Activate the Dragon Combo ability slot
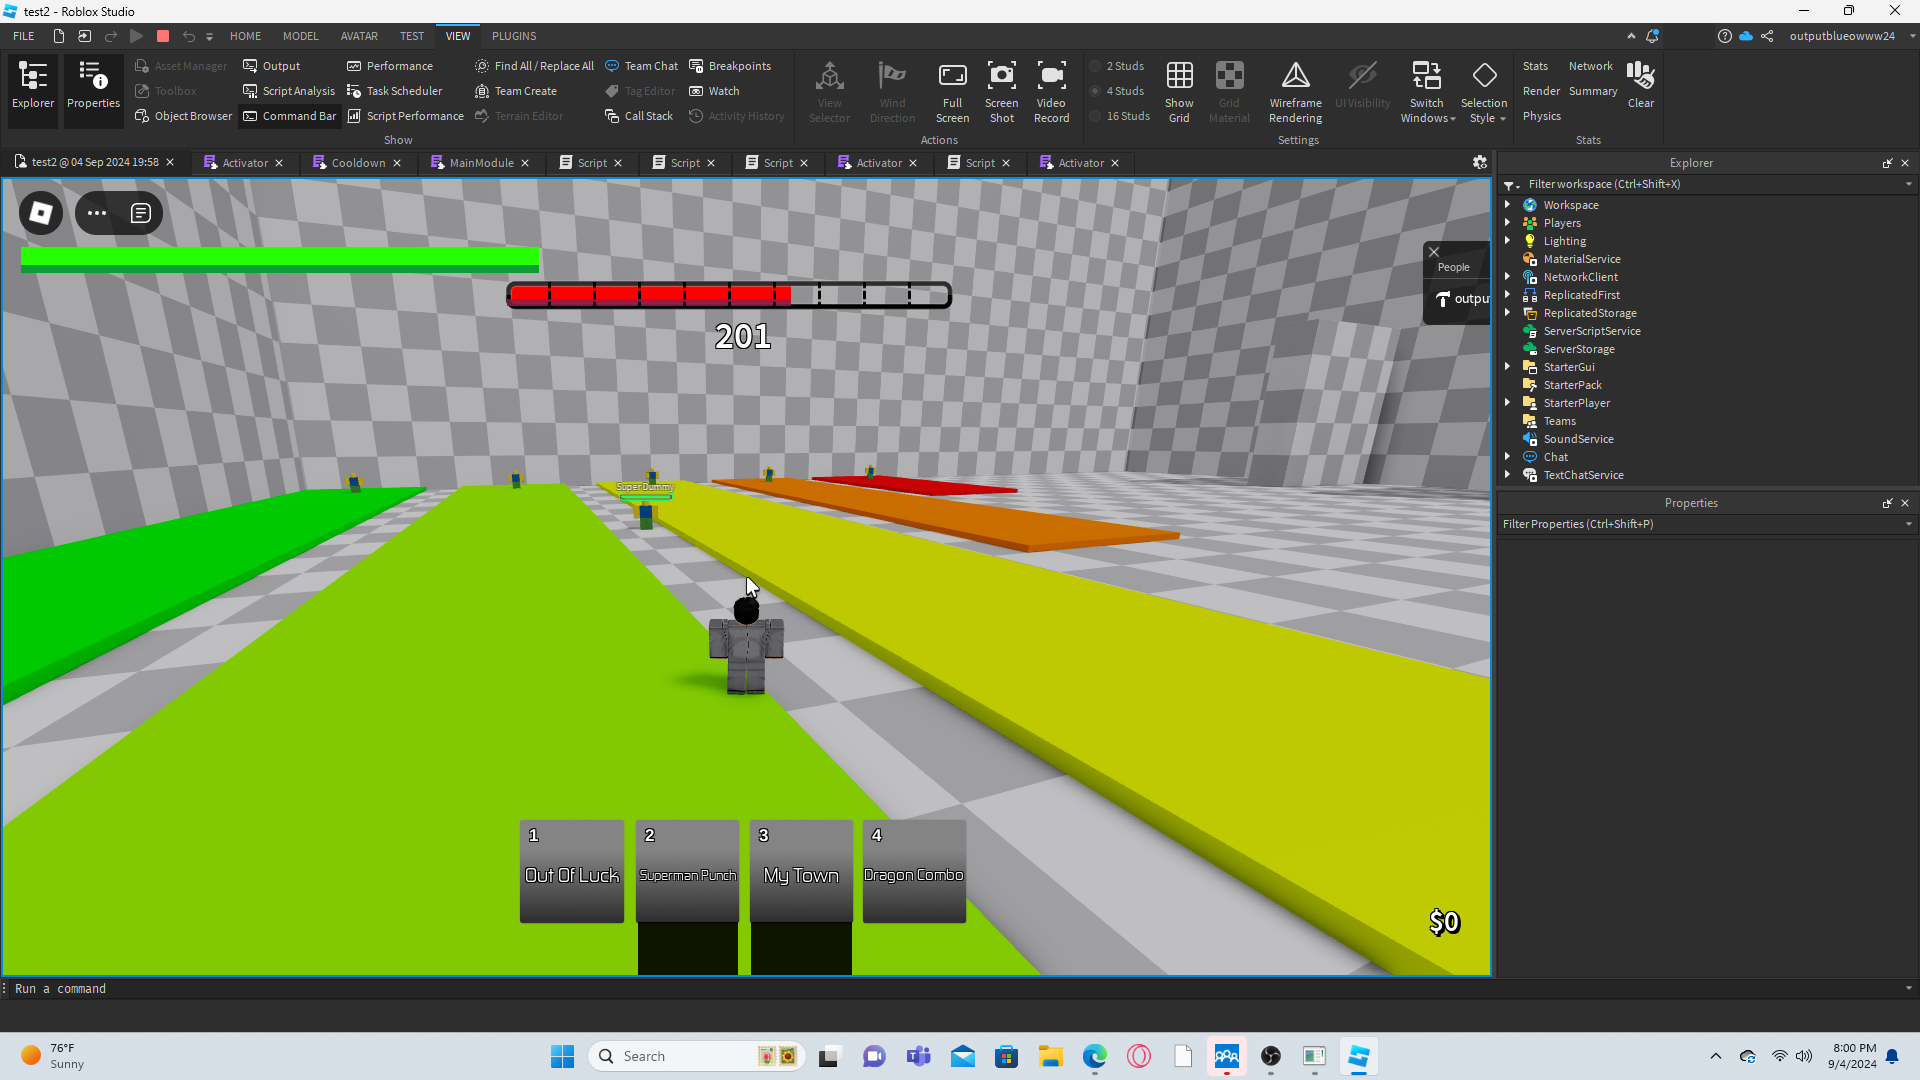Screen dimensions: 1920x1080 click(913, 871)
